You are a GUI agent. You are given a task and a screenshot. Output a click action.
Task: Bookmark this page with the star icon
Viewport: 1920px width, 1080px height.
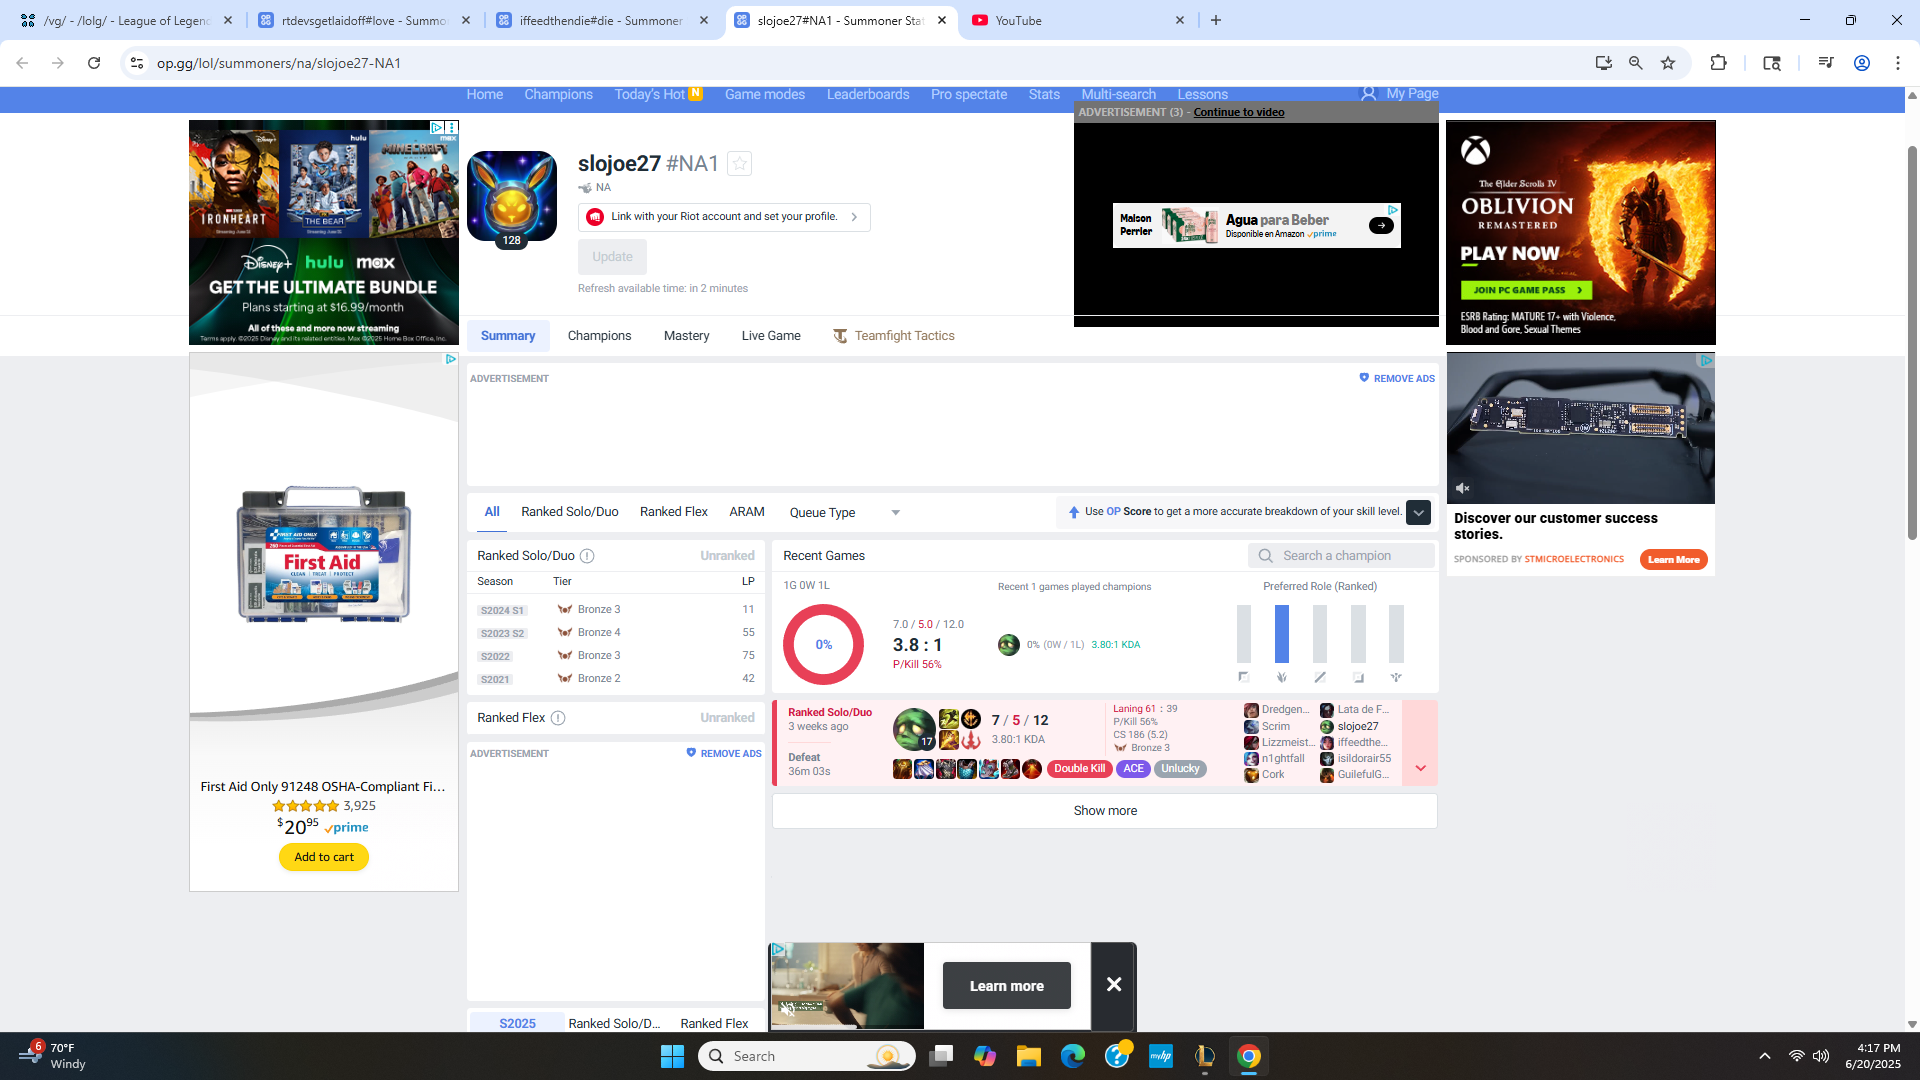pyautogui.click(x=1668, y=63)
